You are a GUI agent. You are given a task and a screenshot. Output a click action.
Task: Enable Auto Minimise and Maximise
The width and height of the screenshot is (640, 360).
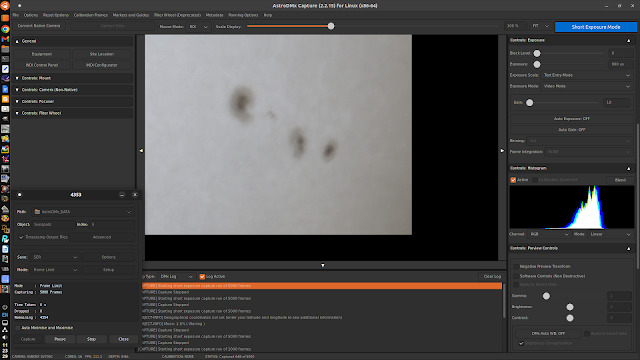coord(18,328)
